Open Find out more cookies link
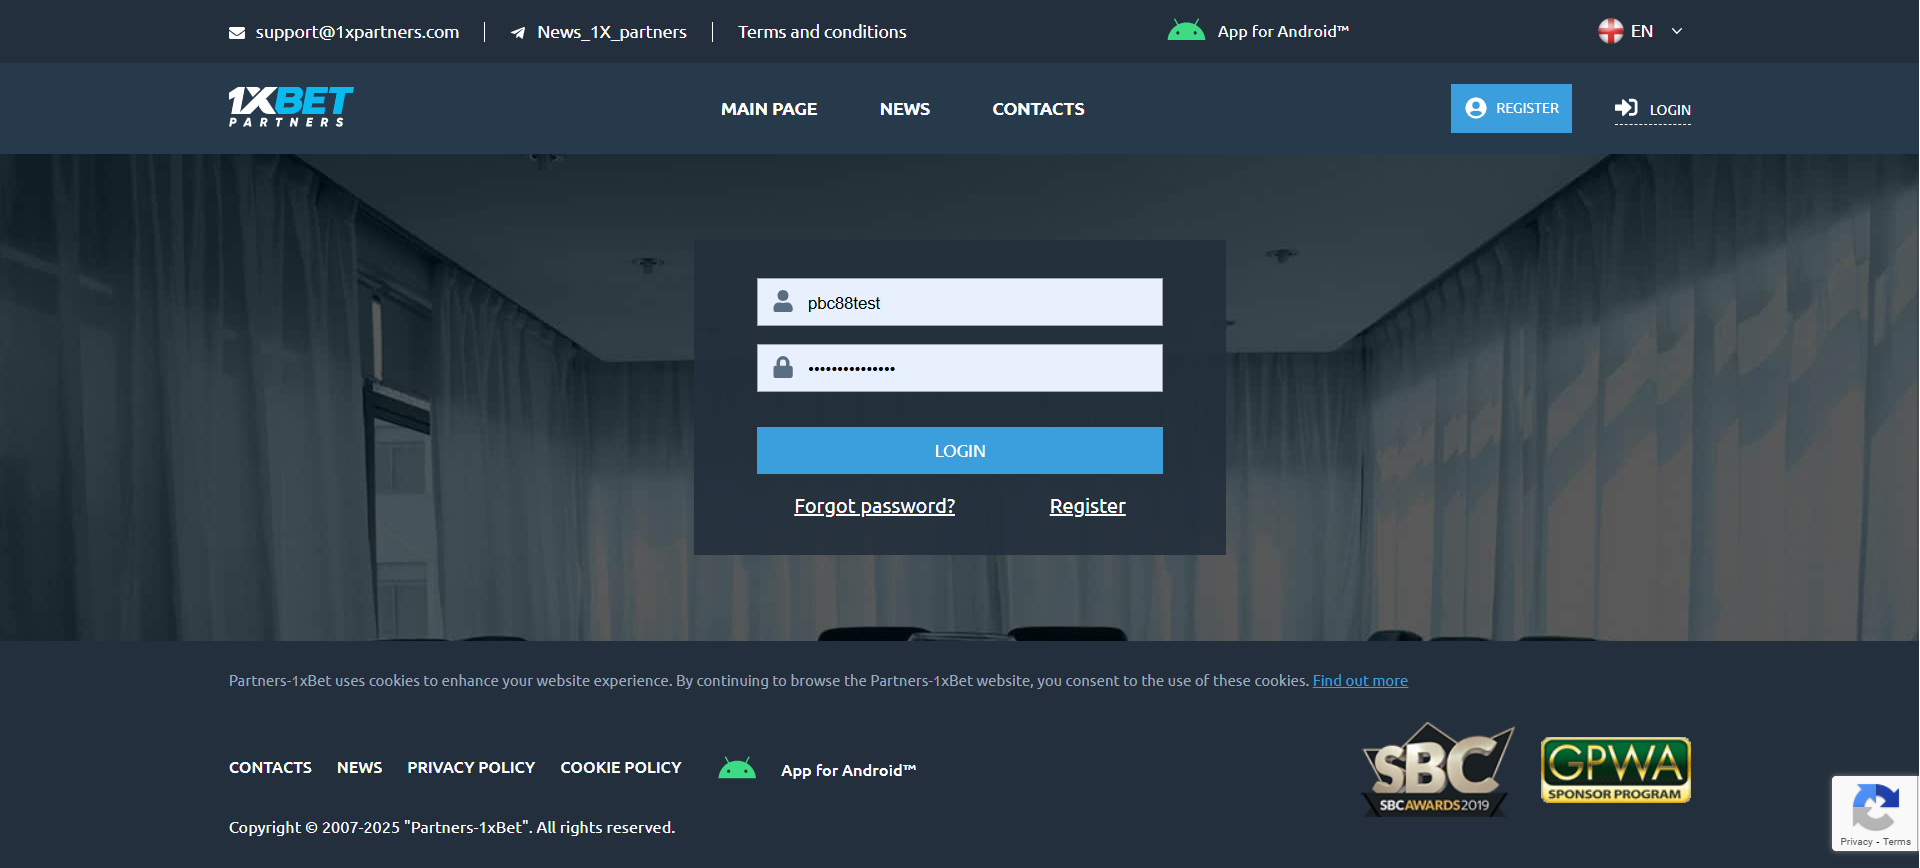 (1360, 681)
